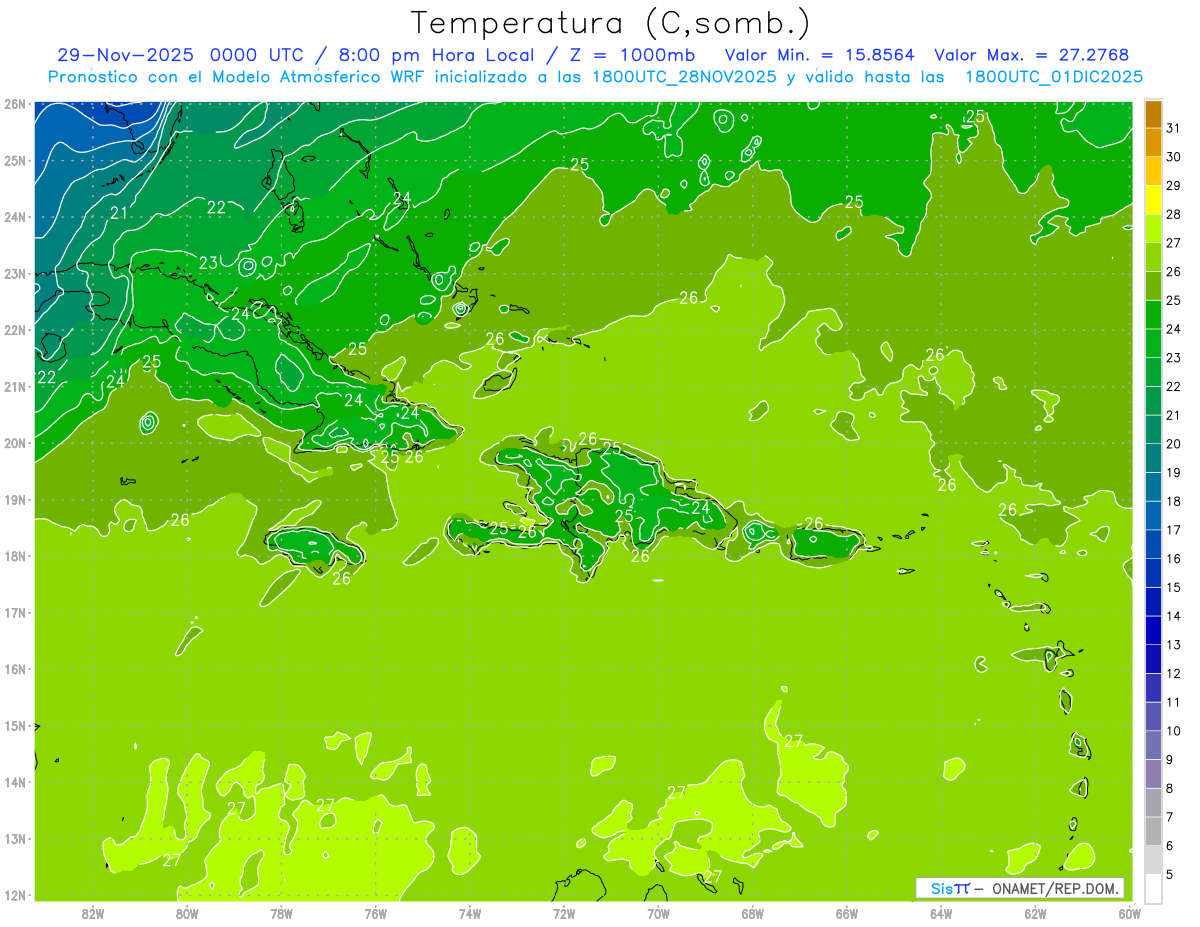Click the "18N" latitude axis label
Screen dimensions: 1200x927
pyautogui.click(x=15, y=556)
